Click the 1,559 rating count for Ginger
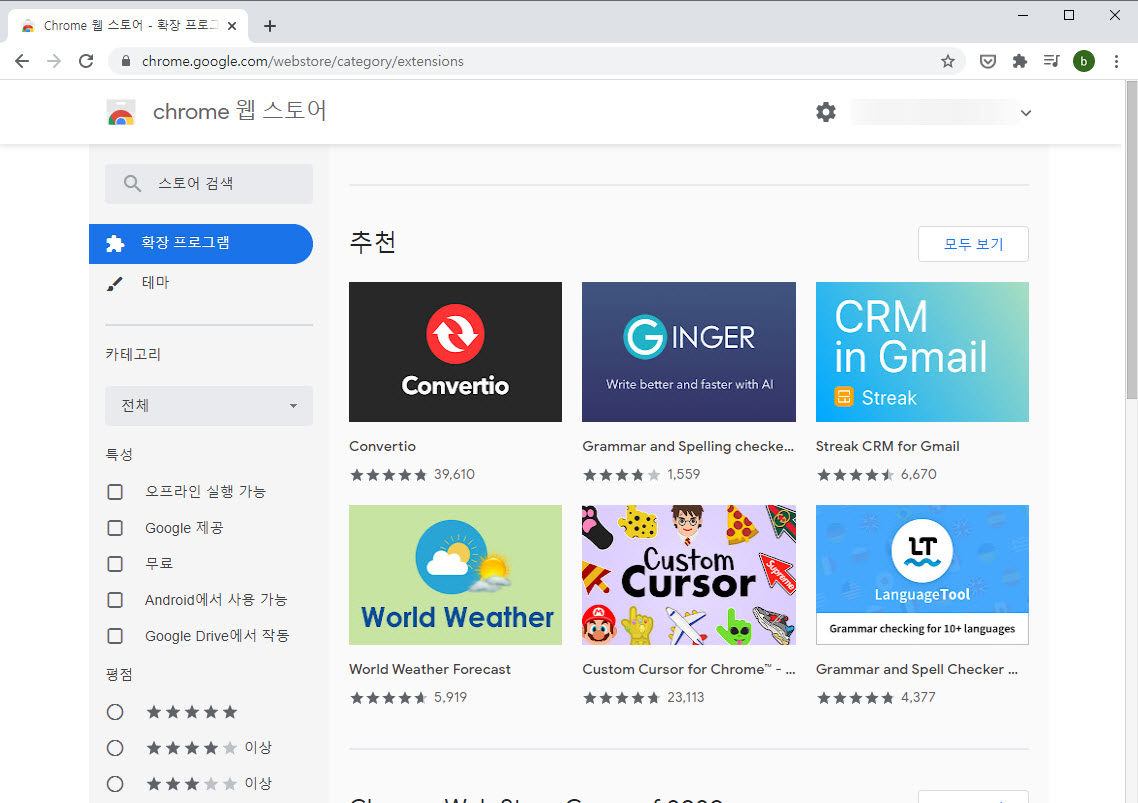Viewport: 1138px width, 803px height. (x=684, y=474)
